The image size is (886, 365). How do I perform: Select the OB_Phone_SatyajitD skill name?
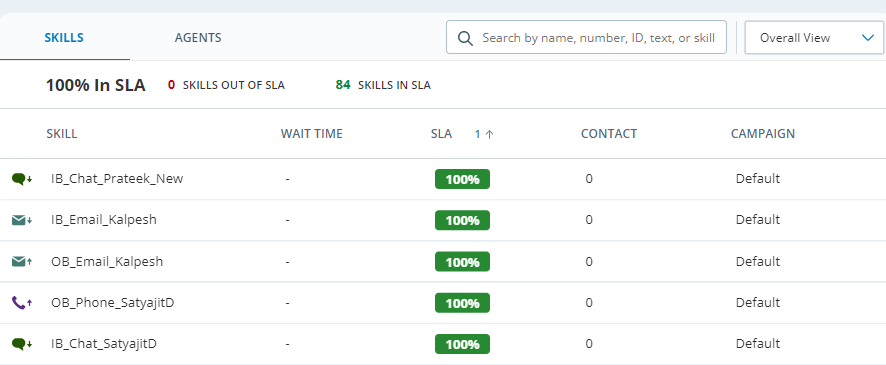[112, 303]
